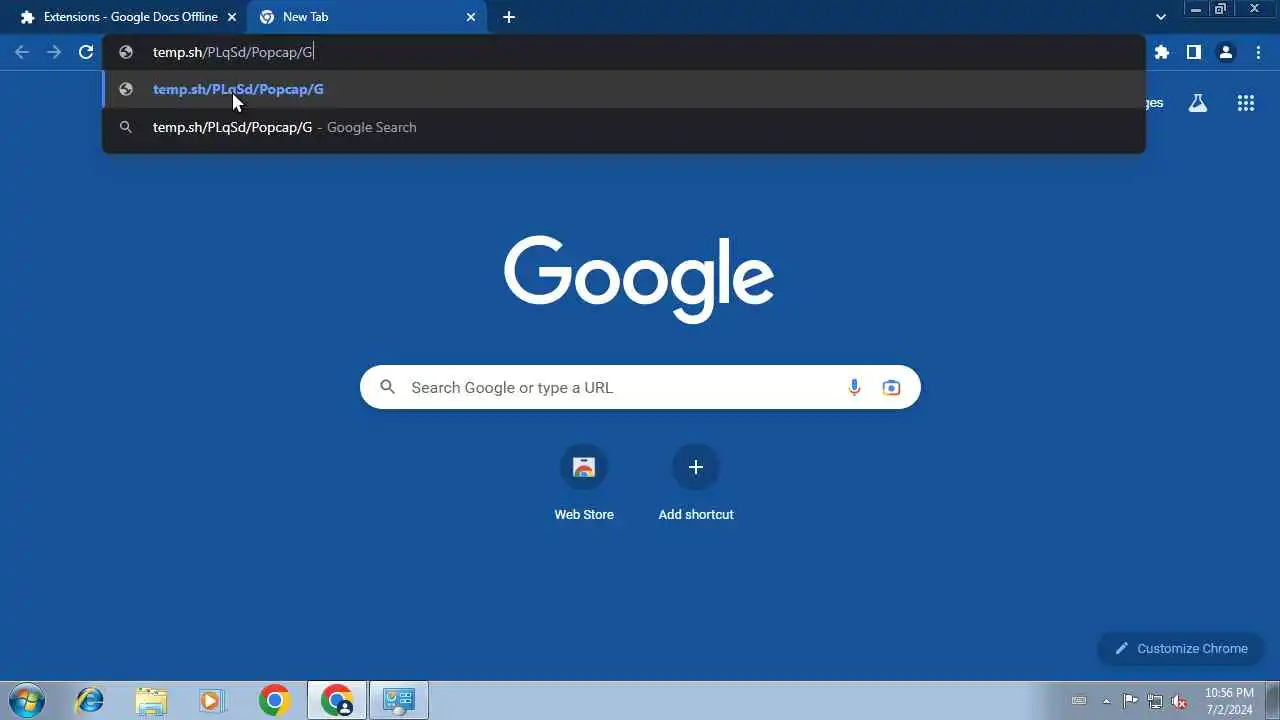Start voice search with microphone icon
1280x720 pixels.
(854, 388)
